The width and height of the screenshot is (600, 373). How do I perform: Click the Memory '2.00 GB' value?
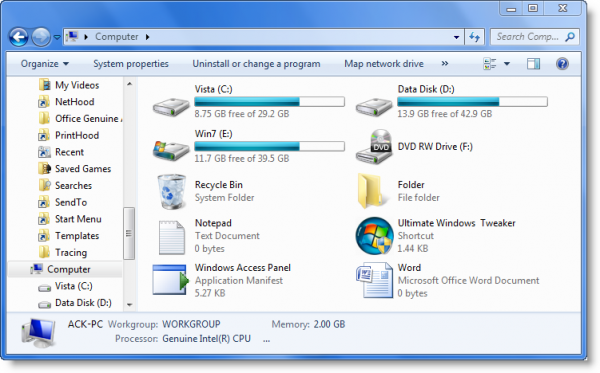(329, 324)
